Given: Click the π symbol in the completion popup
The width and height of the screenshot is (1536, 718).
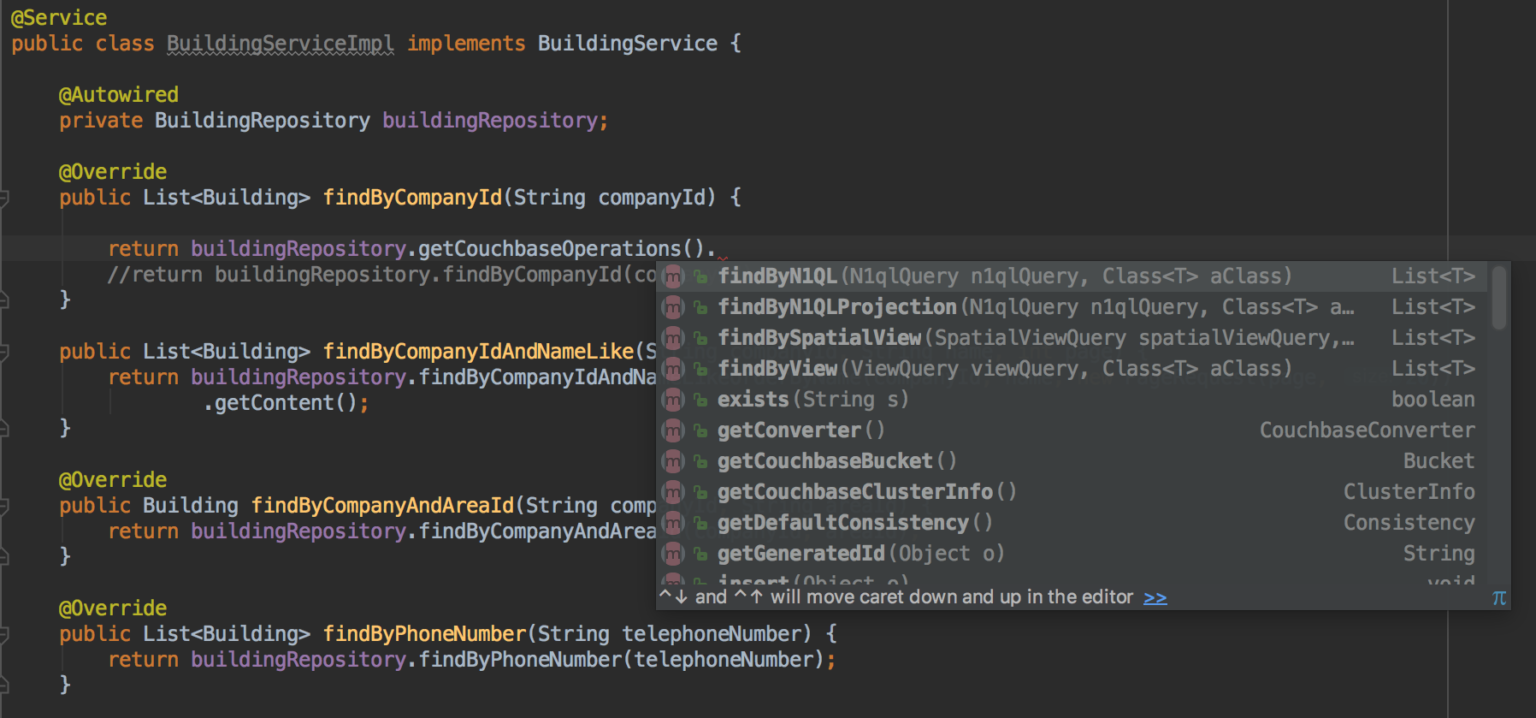Looking at the screenshot, I should click(x=1499, y=596).
